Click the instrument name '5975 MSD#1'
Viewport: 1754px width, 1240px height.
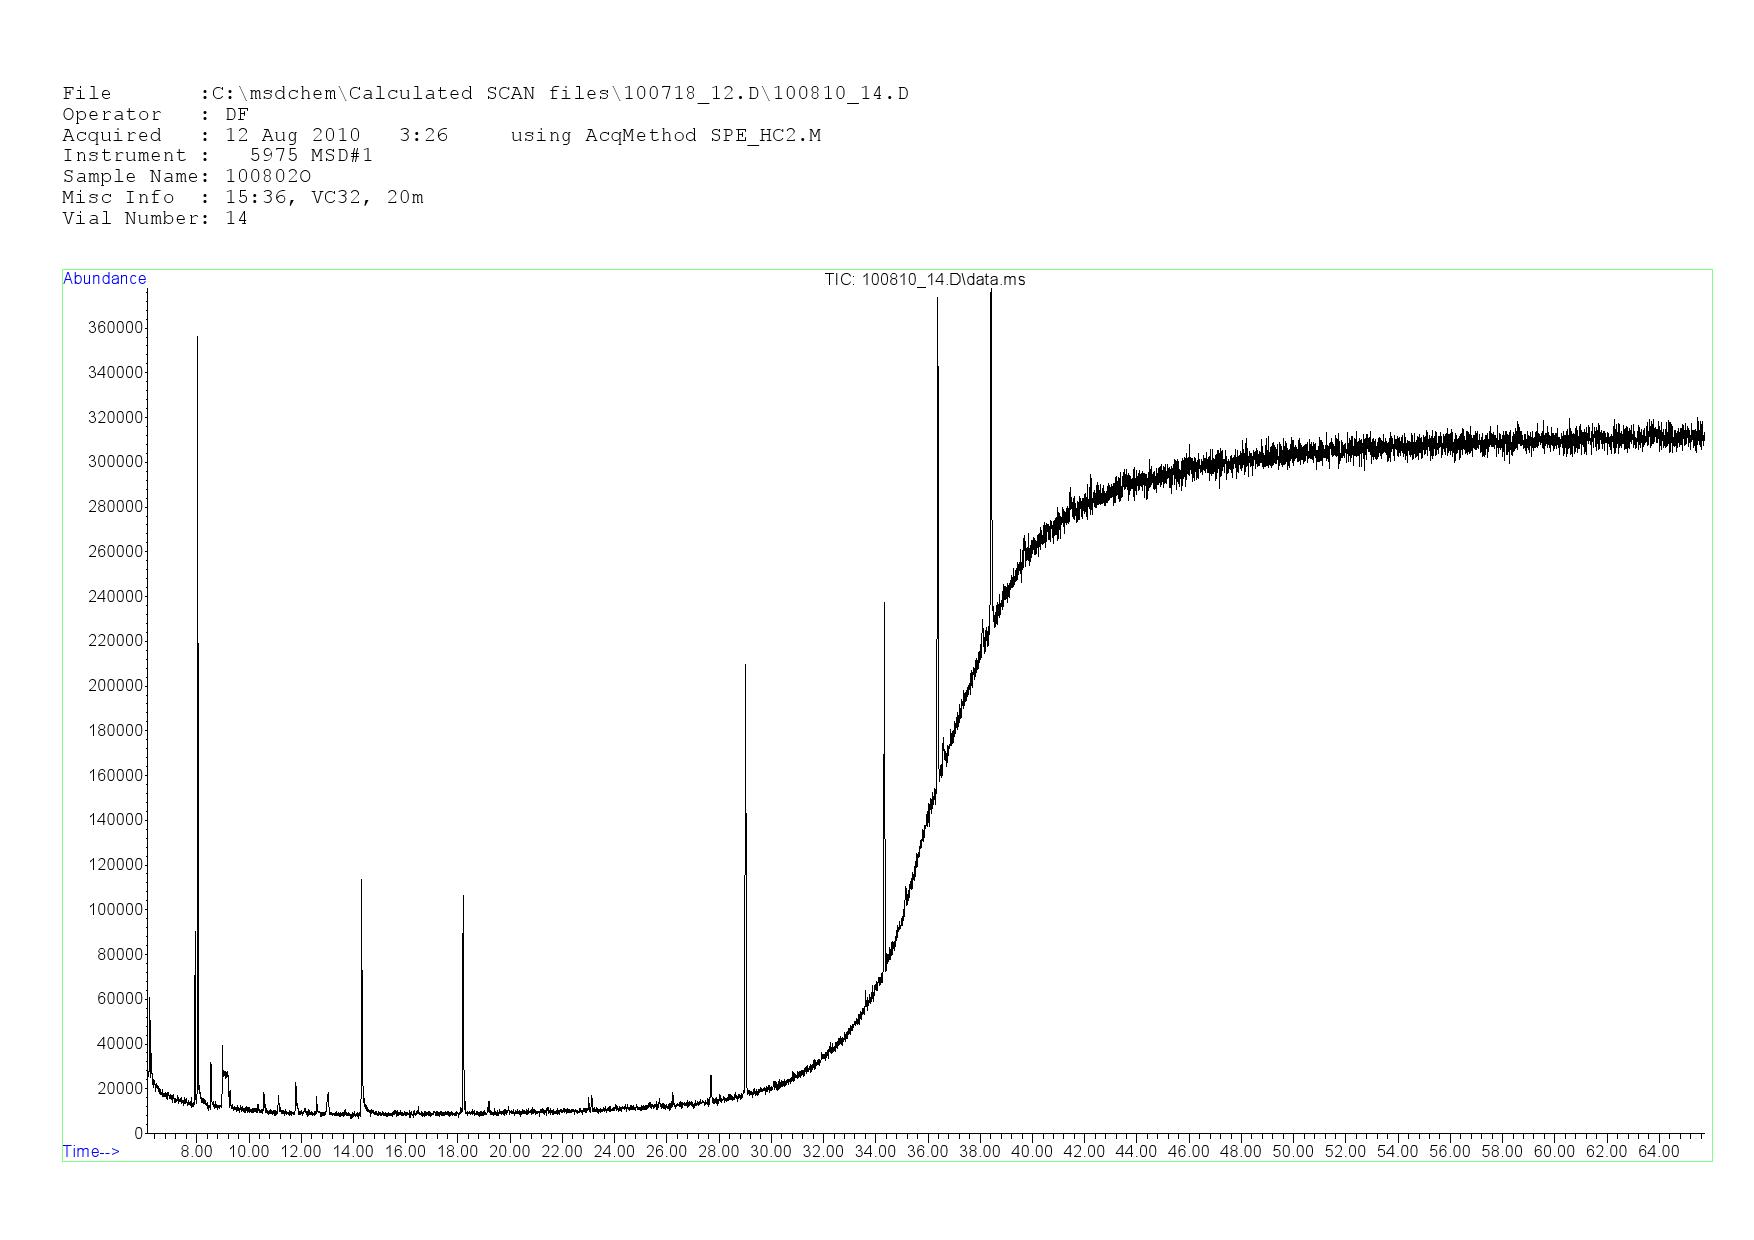[311, 156]
